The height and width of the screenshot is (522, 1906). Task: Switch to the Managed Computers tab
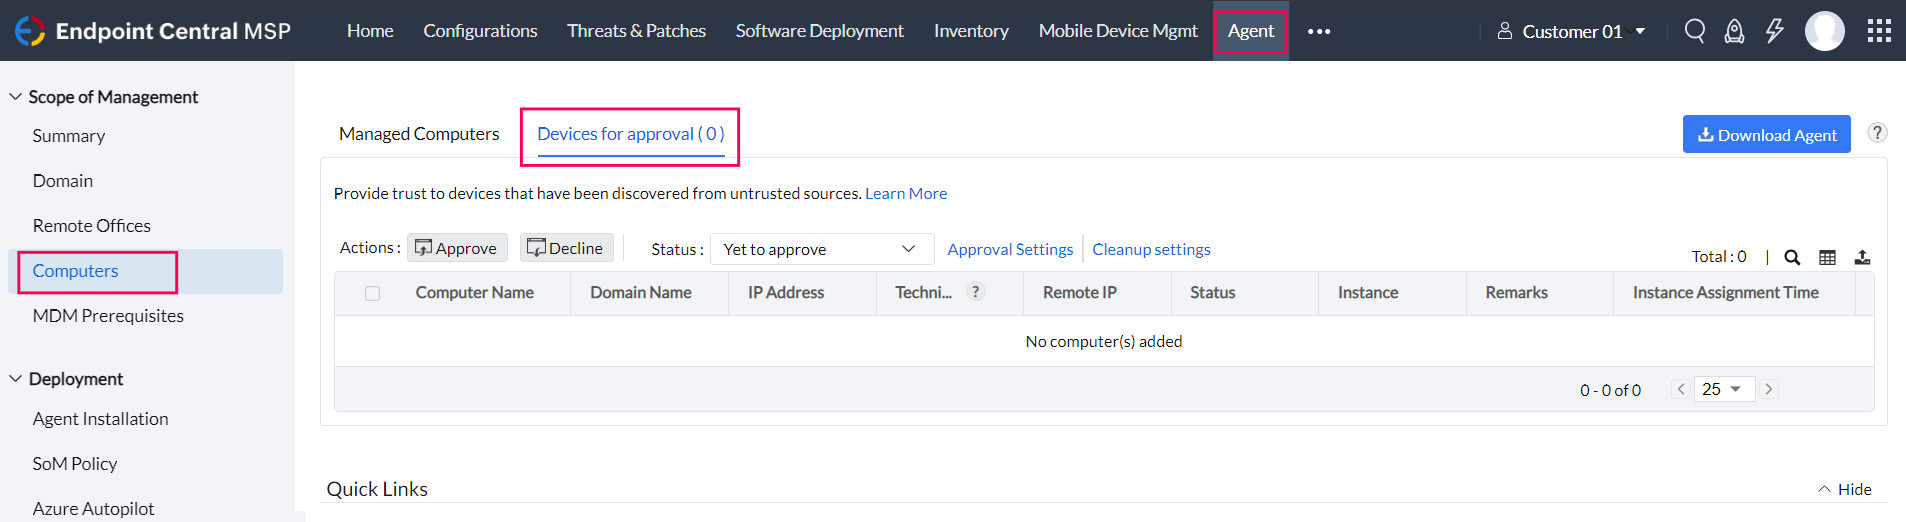[419, 134]
